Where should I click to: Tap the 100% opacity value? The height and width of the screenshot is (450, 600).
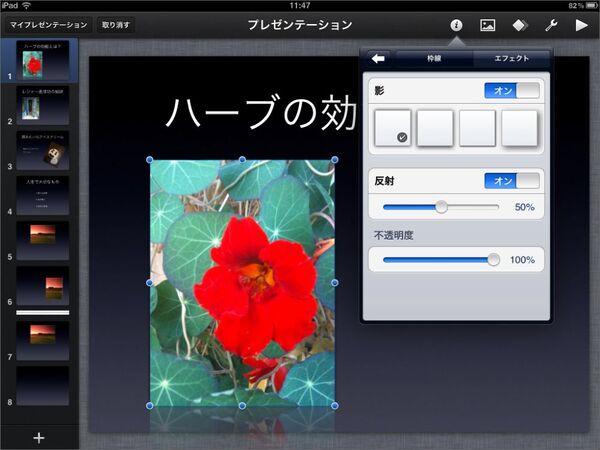pos(522,260)
